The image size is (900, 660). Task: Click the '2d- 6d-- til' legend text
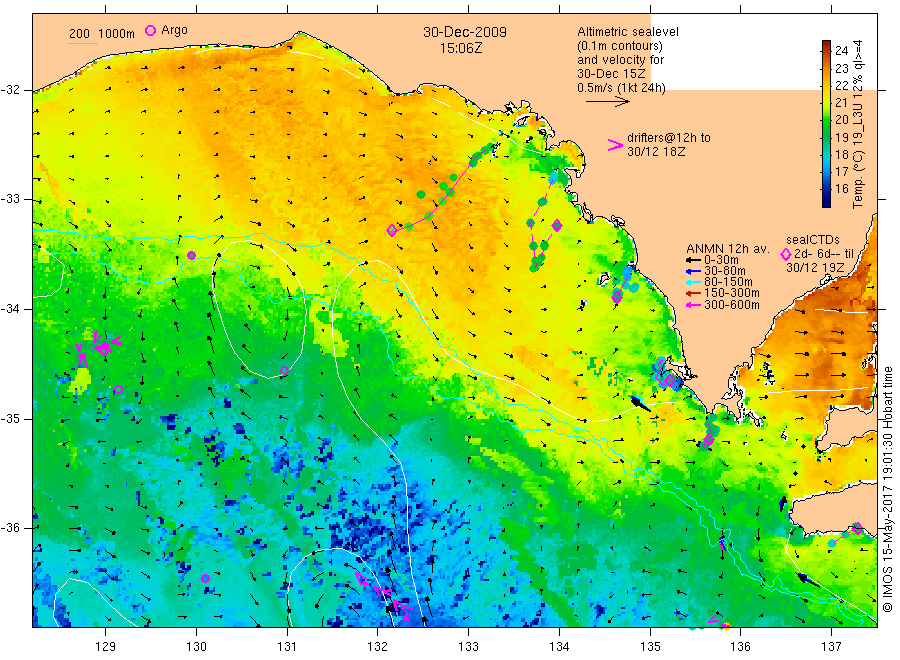[824, 254]
